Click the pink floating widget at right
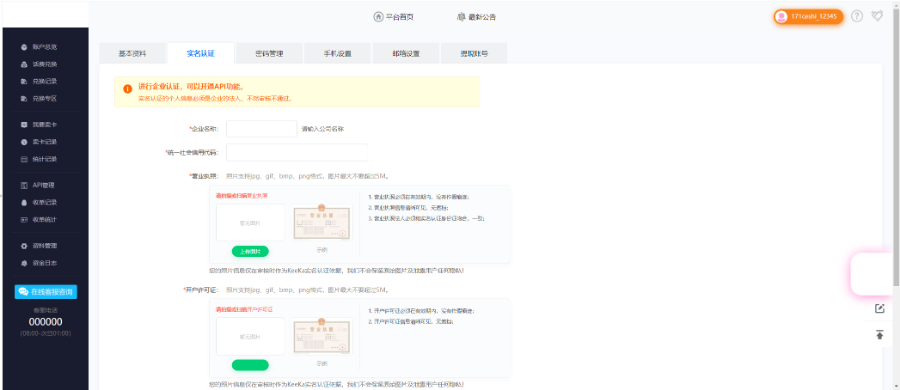The image size is (900, 390). pyautogui.click(x=872, y=274)
